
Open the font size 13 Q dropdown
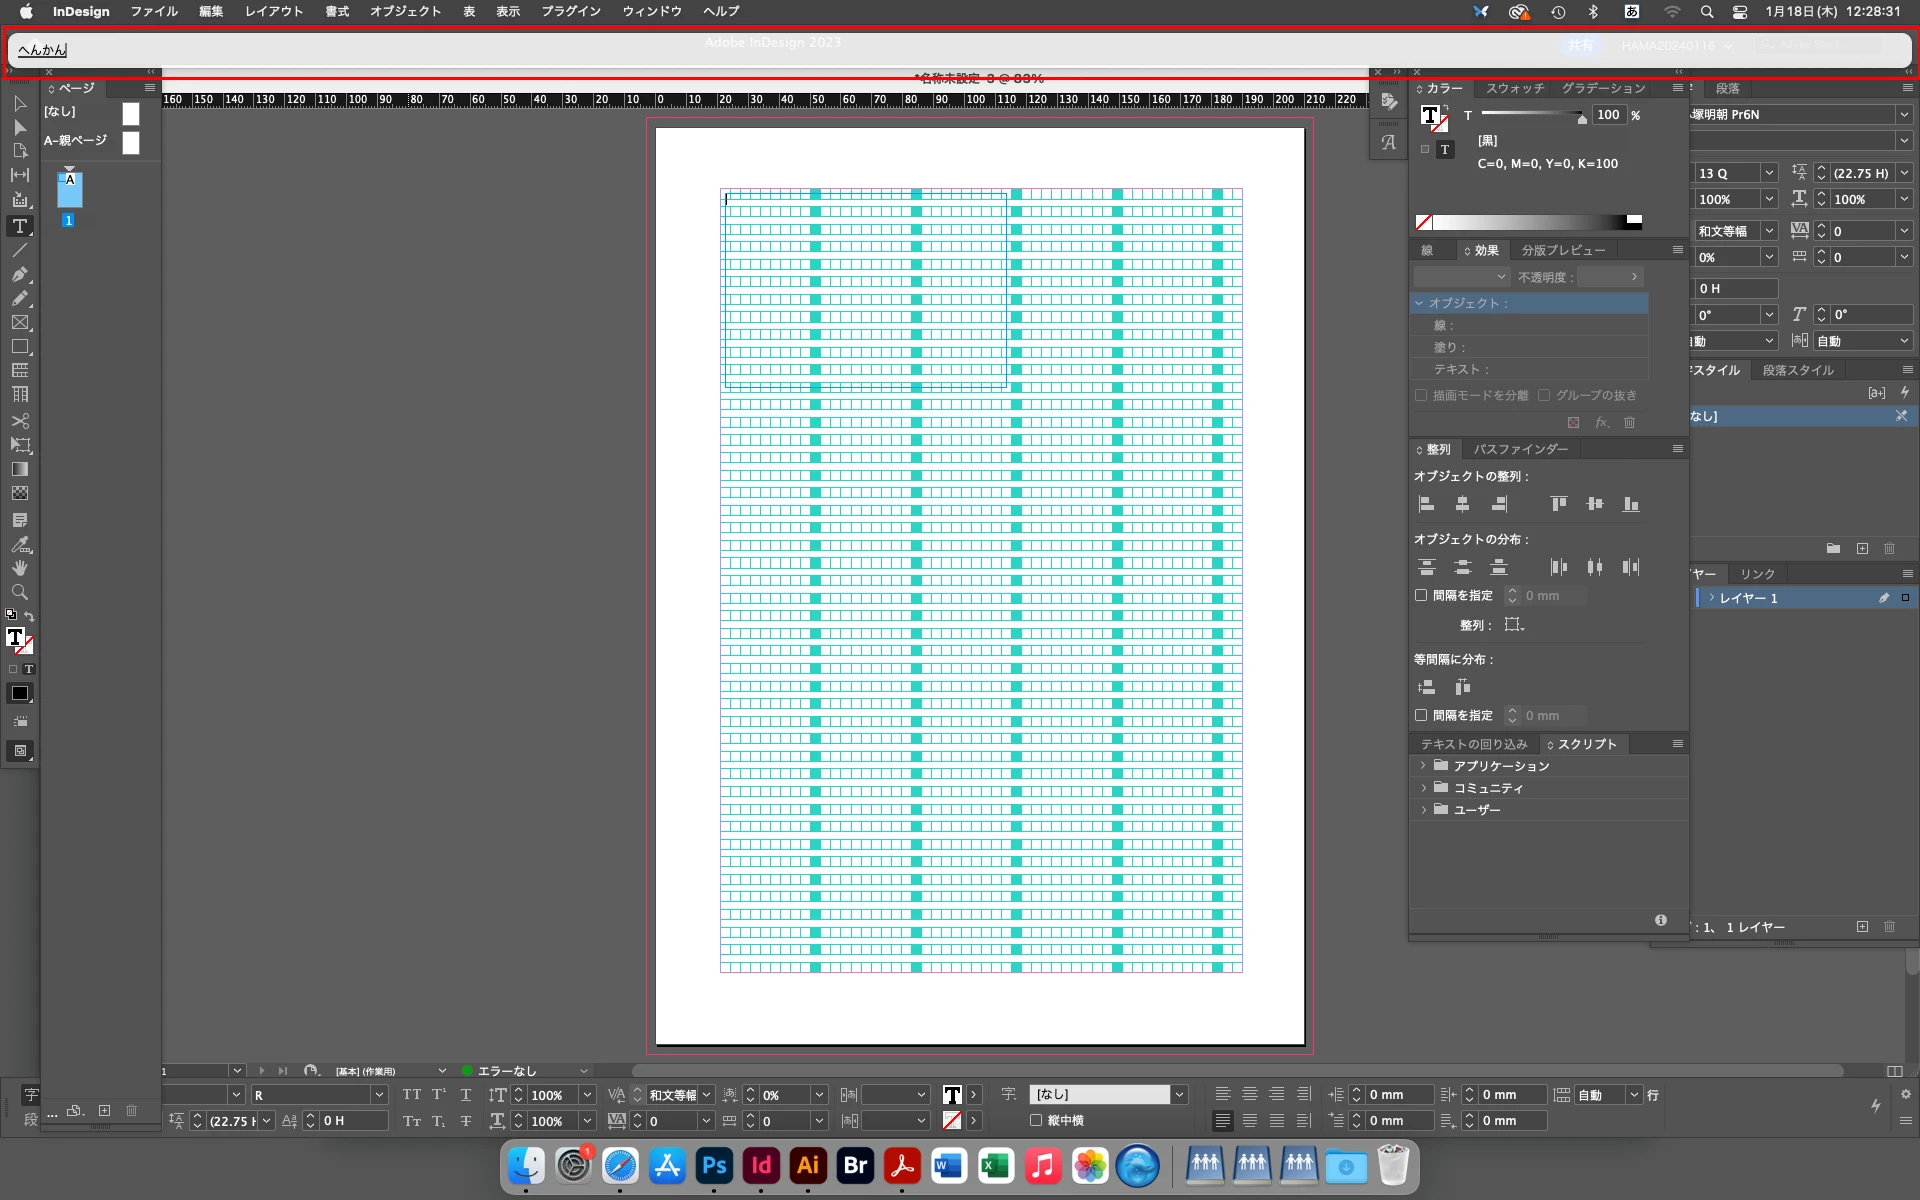(x=1769, y=173)
